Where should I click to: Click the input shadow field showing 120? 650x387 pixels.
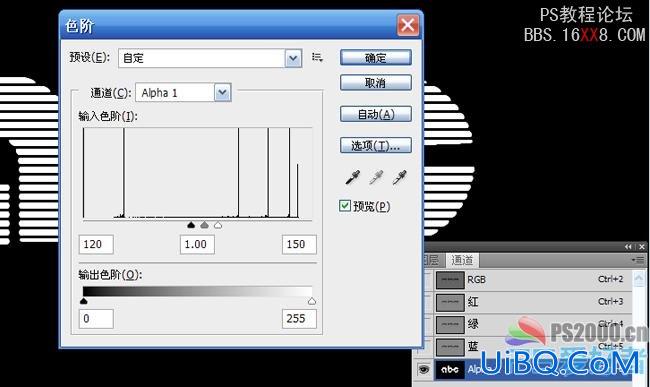[x=96, y=244]
